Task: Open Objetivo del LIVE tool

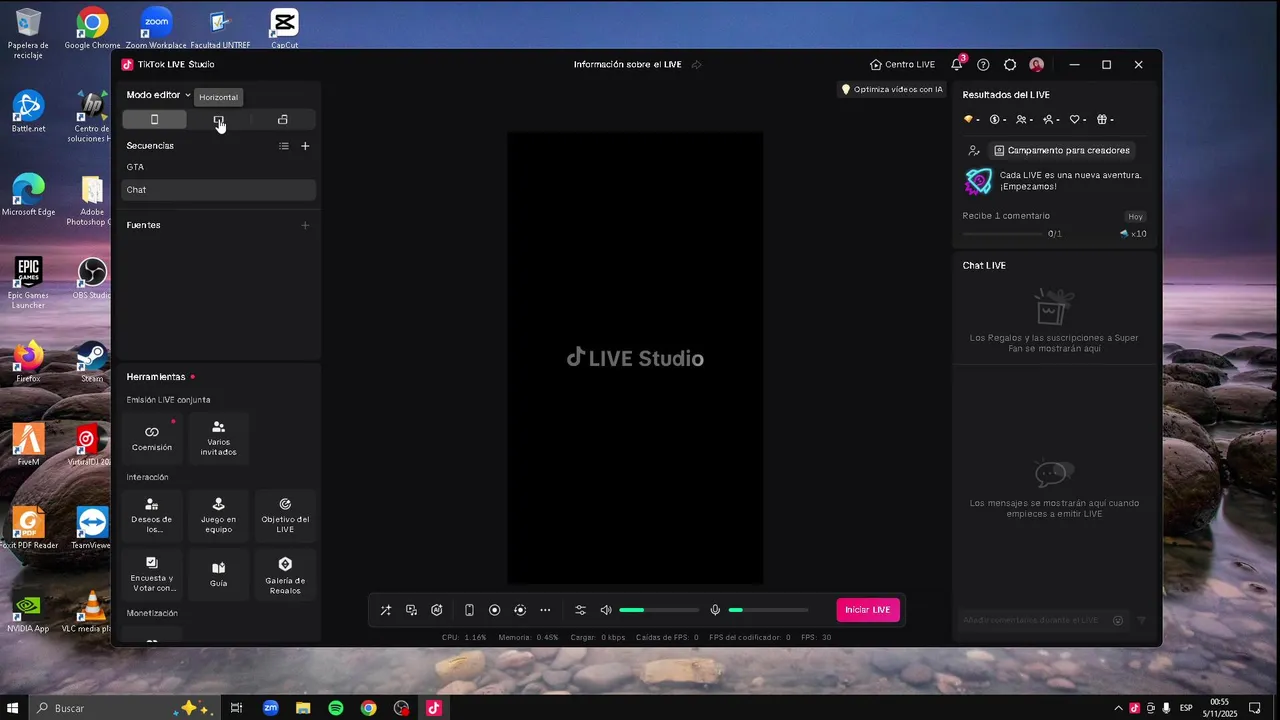Action: 285,516
